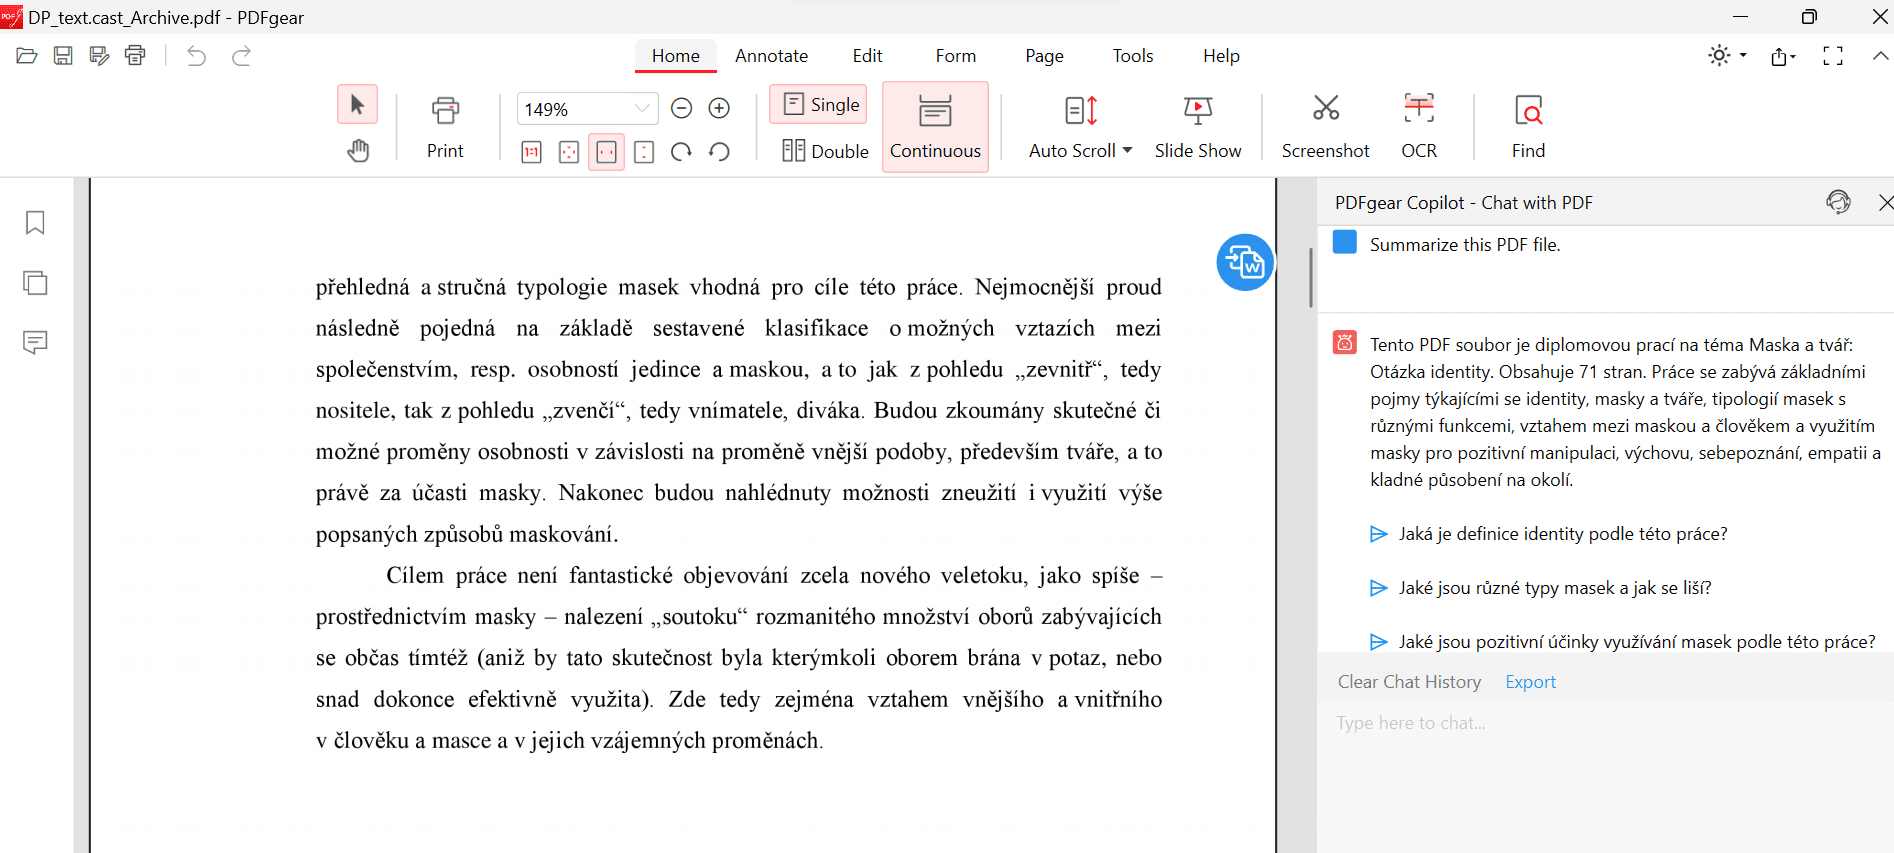Click the Export link
This screenshot has width=1894, height=853.
(x=1530, y=682)
